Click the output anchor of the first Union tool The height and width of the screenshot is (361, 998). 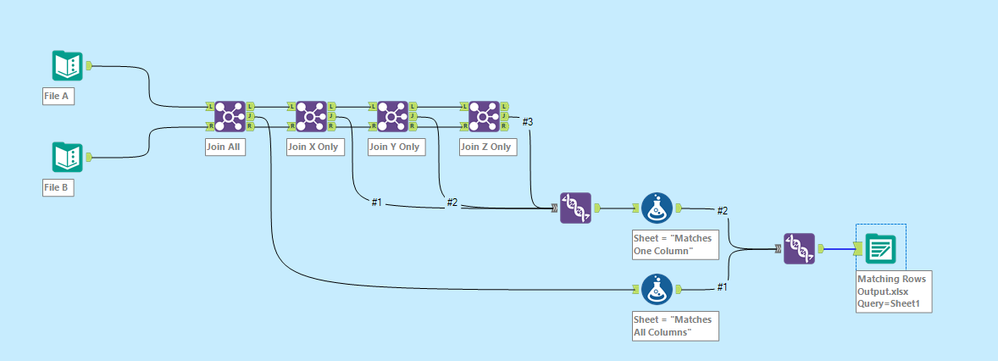[597, 208]
